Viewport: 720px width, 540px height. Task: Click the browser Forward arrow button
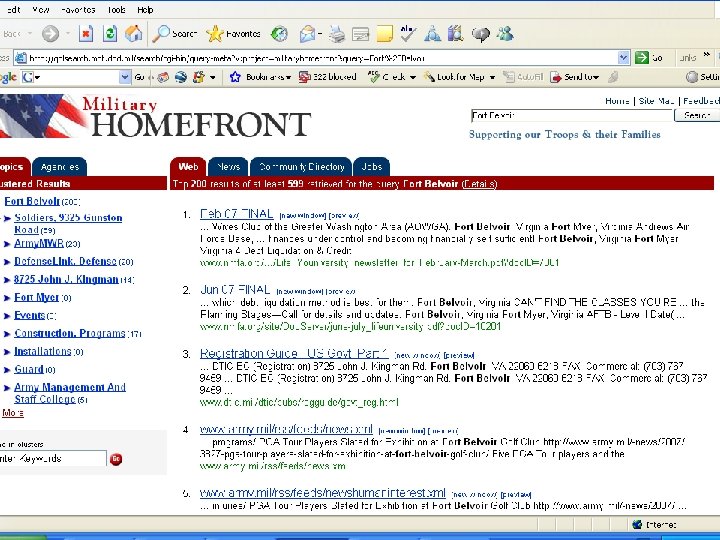coord(50,34)
